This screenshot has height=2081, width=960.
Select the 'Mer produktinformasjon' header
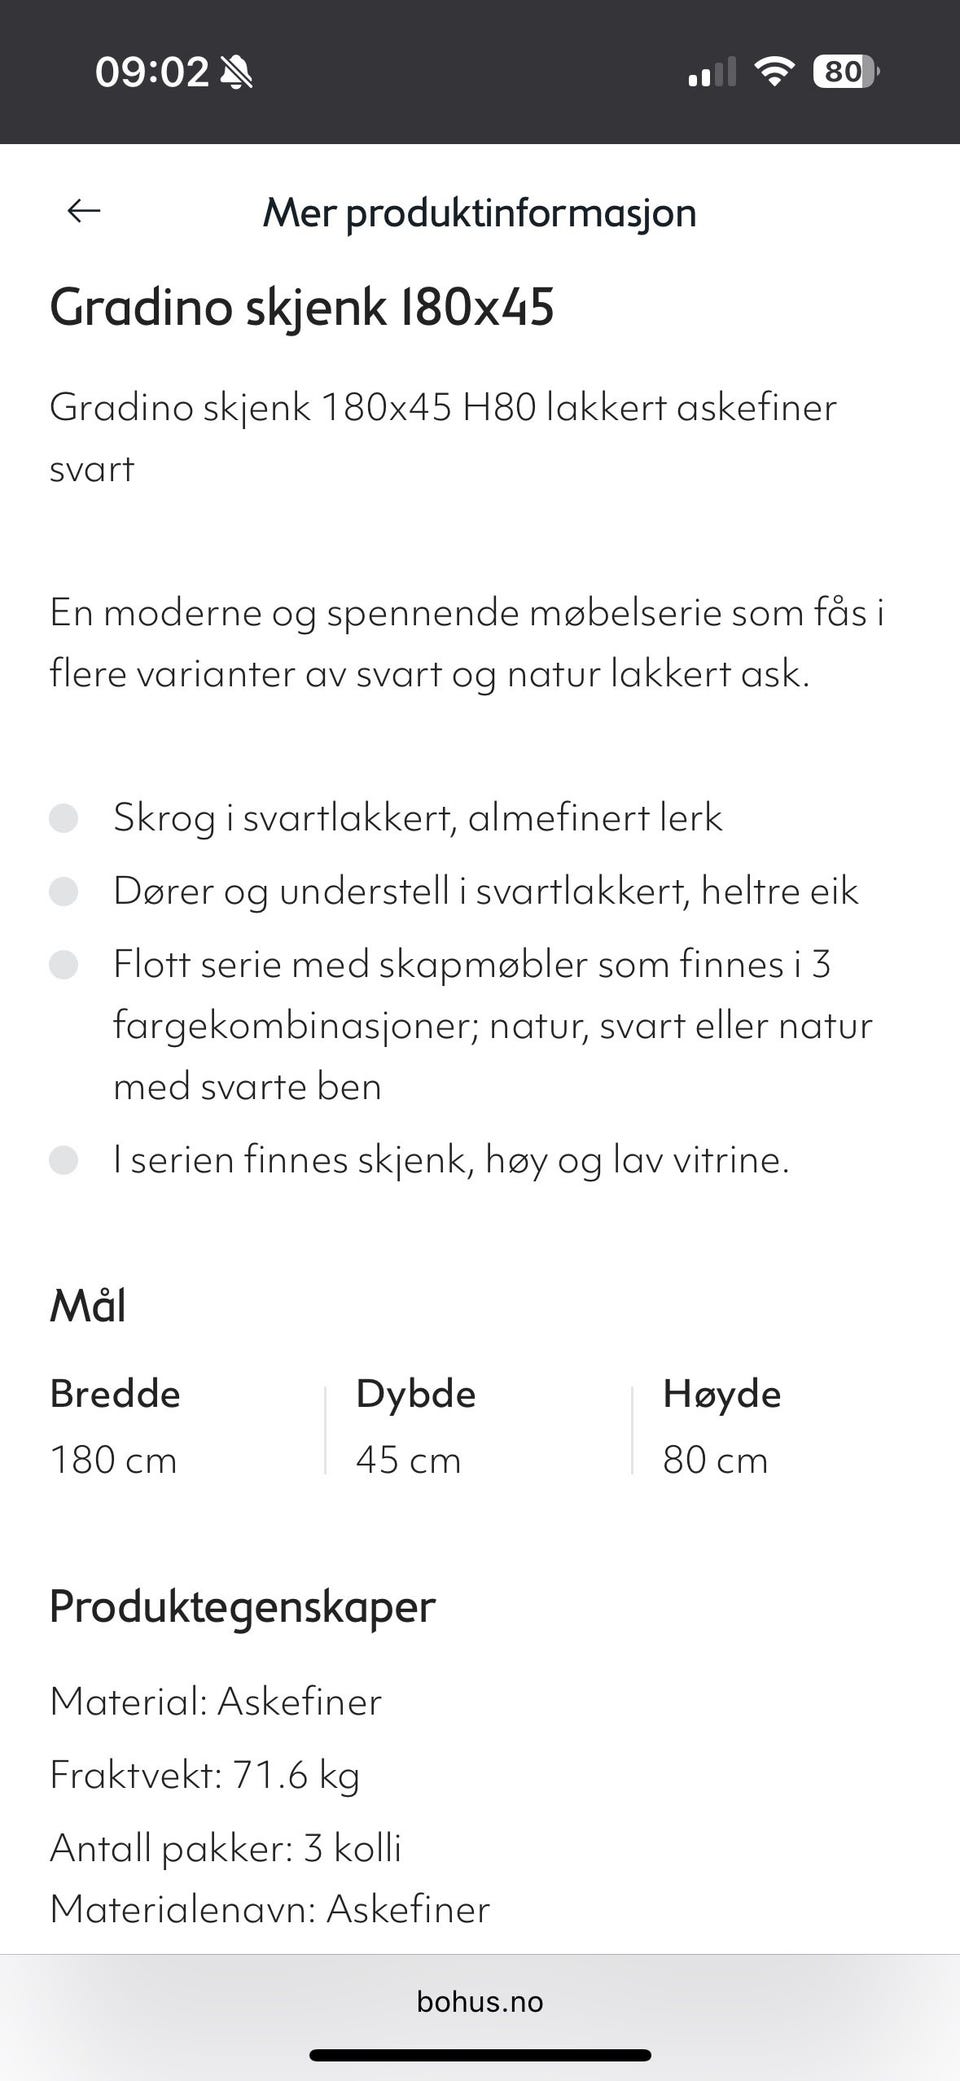point(480,212)
